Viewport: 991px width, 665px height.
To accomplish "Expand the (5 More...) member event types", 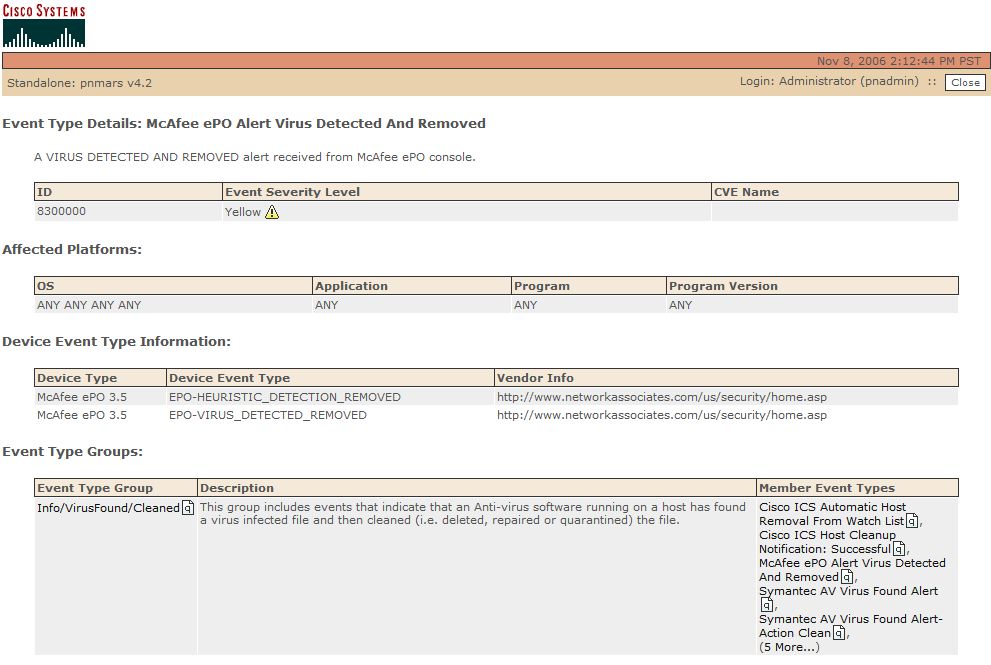I will pyautogui.click(x=789, y=647).
